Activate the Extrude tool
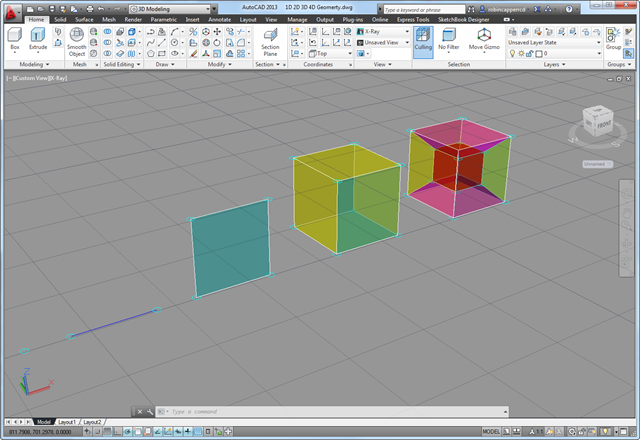Screen dimensions: 640x440 pos(38,37)
